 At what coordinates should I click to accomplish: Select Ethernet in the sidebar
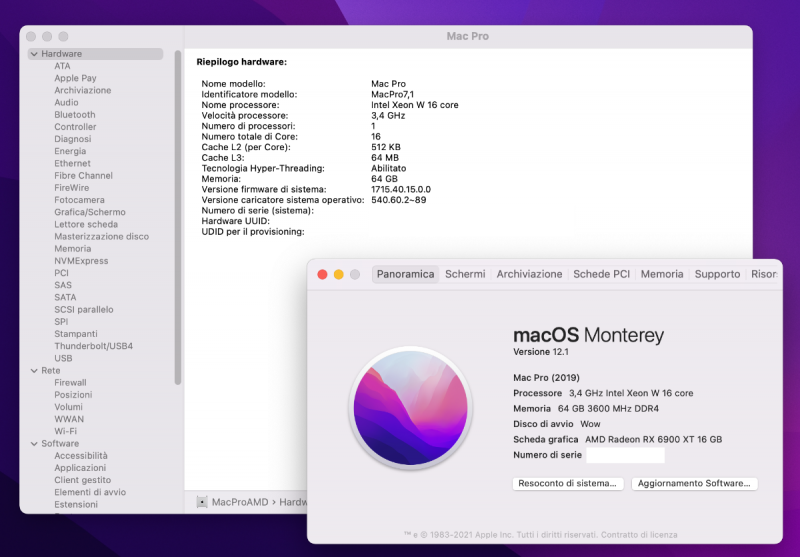pyautogui.click(x=72, y=163)
